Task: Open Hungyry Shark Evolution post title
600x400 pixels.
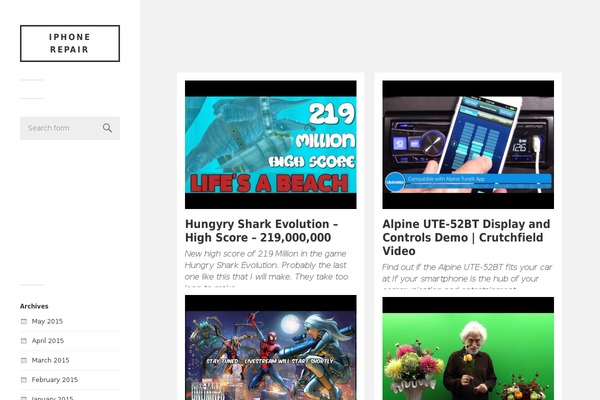Action: 261,231
